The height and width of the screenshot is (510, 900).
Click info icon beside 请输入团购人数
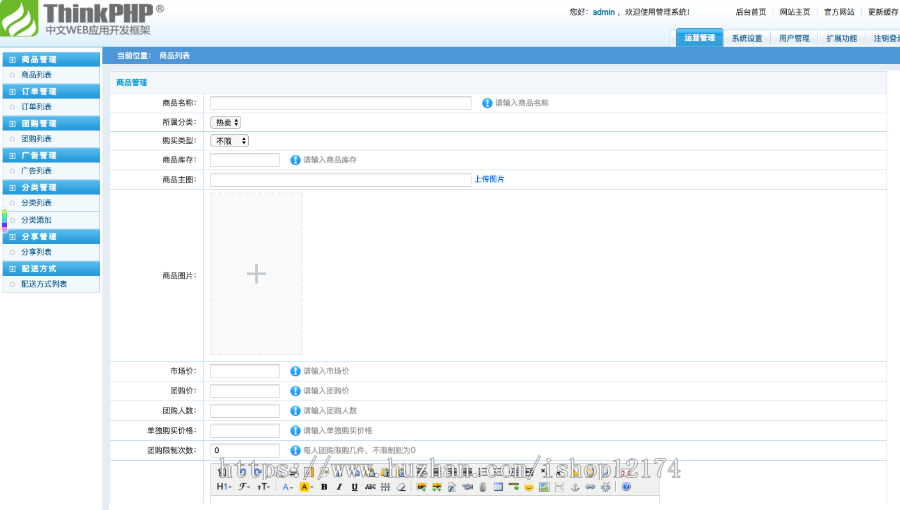[295, 411]
